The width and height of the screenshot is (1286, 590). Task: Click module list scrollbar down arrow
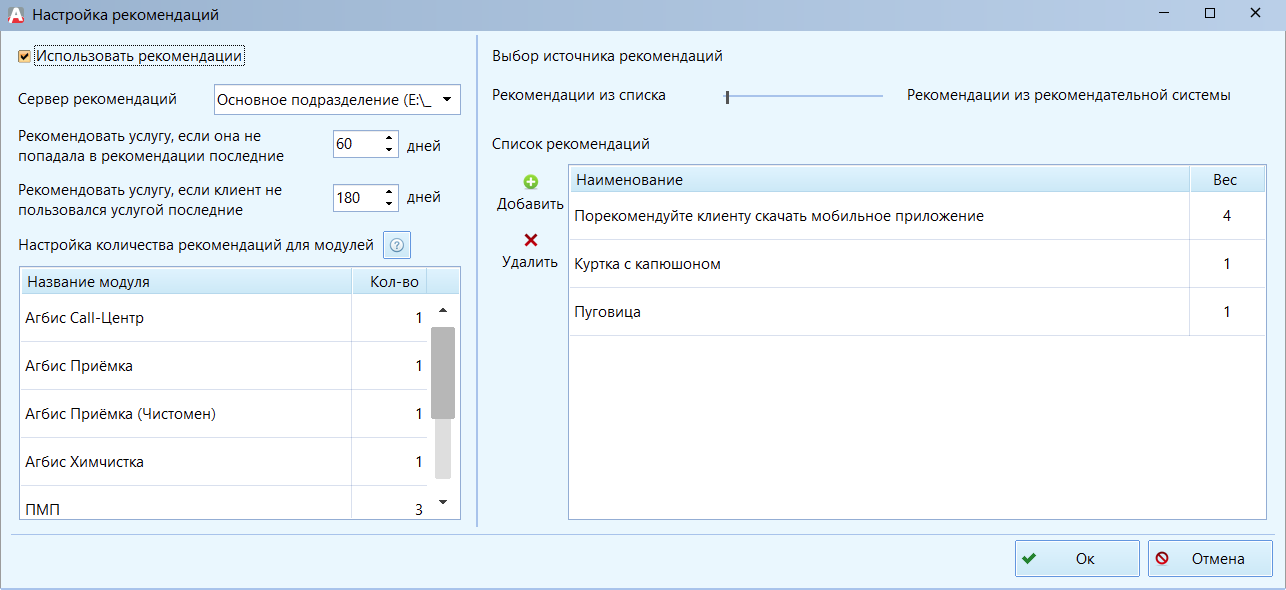click(443, 501)
